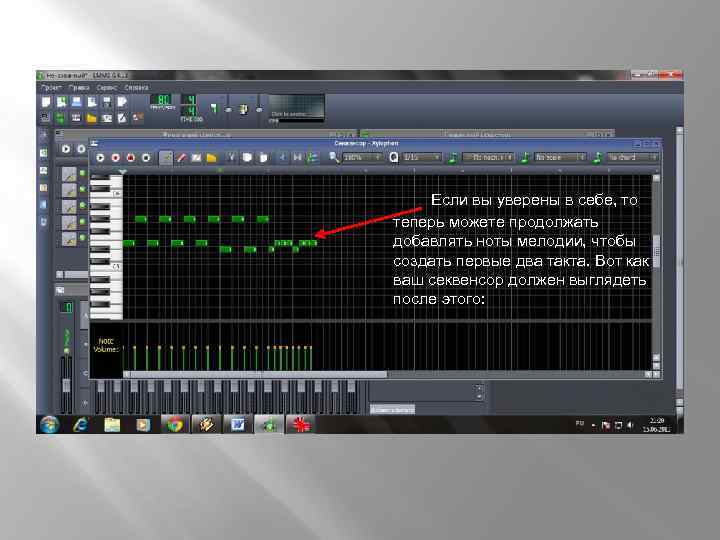
Task: Open the Справка menu
Action: (x=136, y=87)
